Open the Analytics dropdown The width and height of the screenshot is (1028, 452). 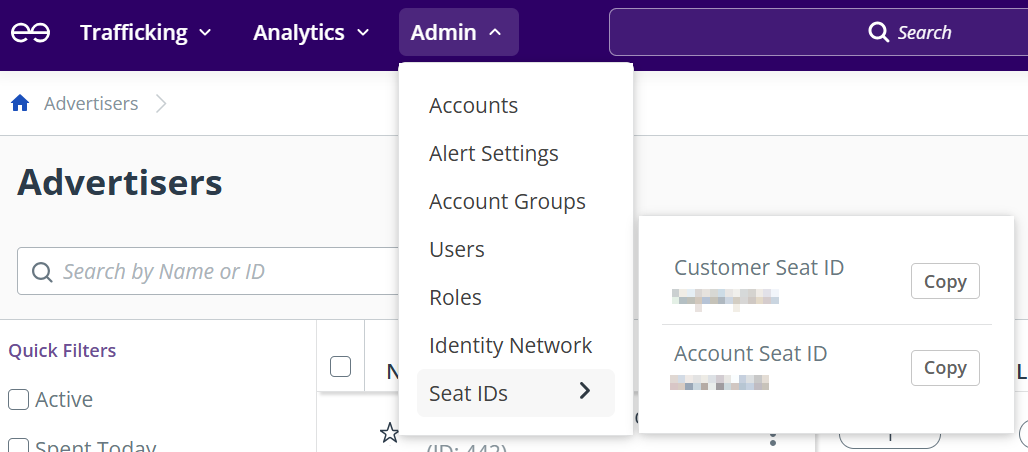point(312,33)
